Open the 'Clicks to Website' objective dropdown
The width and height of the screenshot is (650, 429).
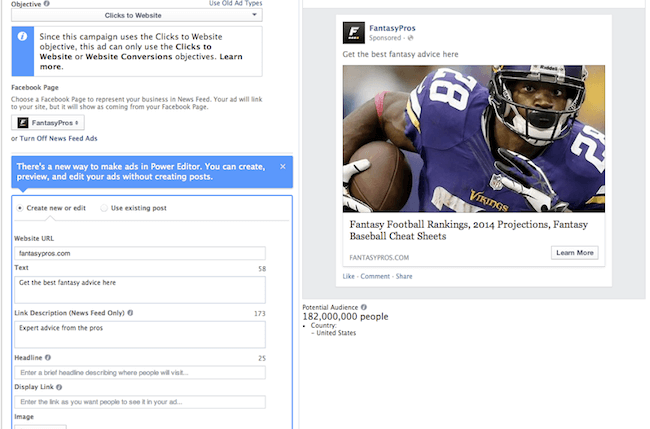pyautogui.click(x=138, y=16)
